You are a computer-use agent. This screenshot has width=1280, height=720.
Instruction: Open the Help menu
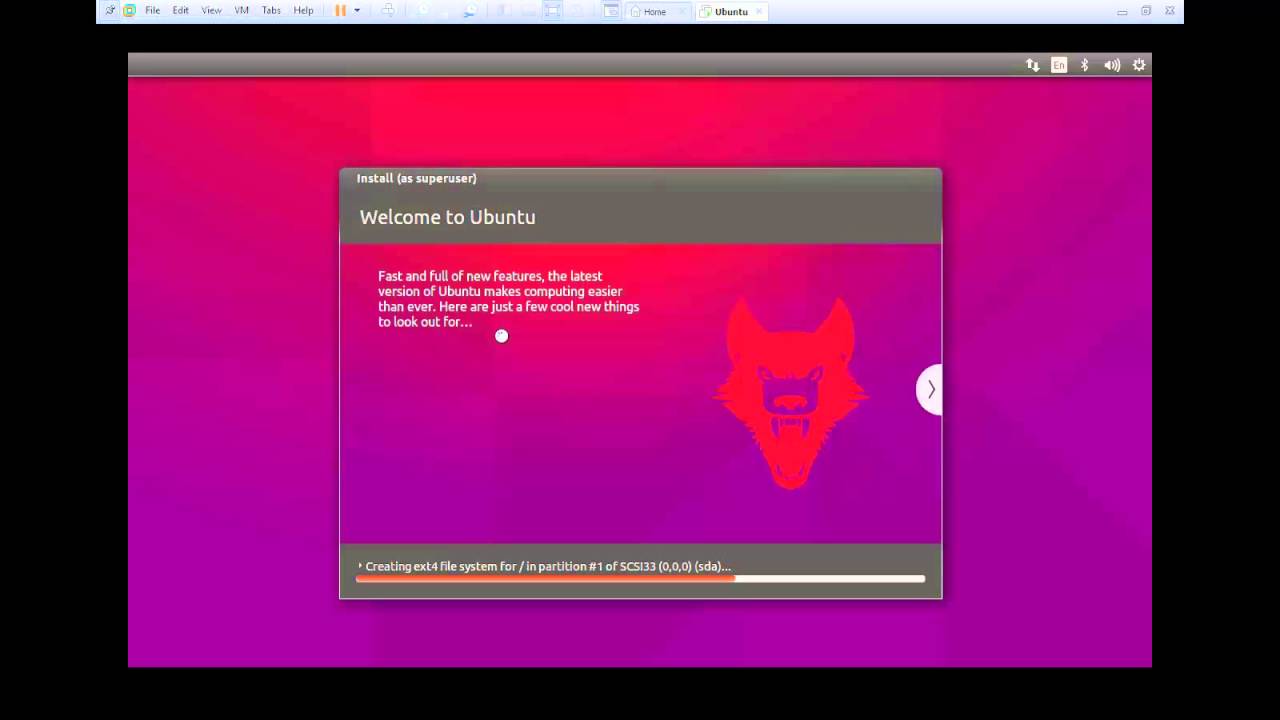click(303, 11)
